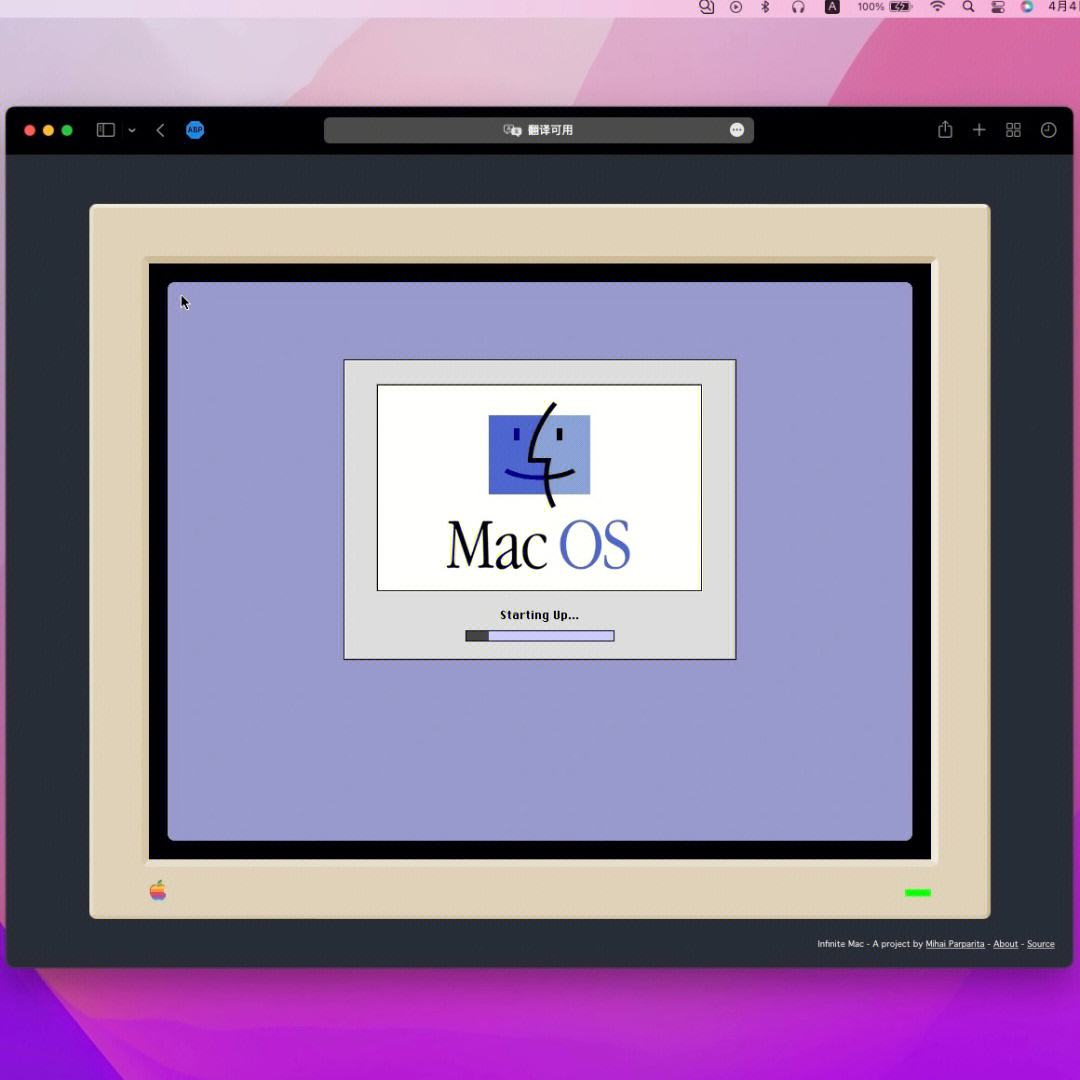Open the About link

point(1005,944)
